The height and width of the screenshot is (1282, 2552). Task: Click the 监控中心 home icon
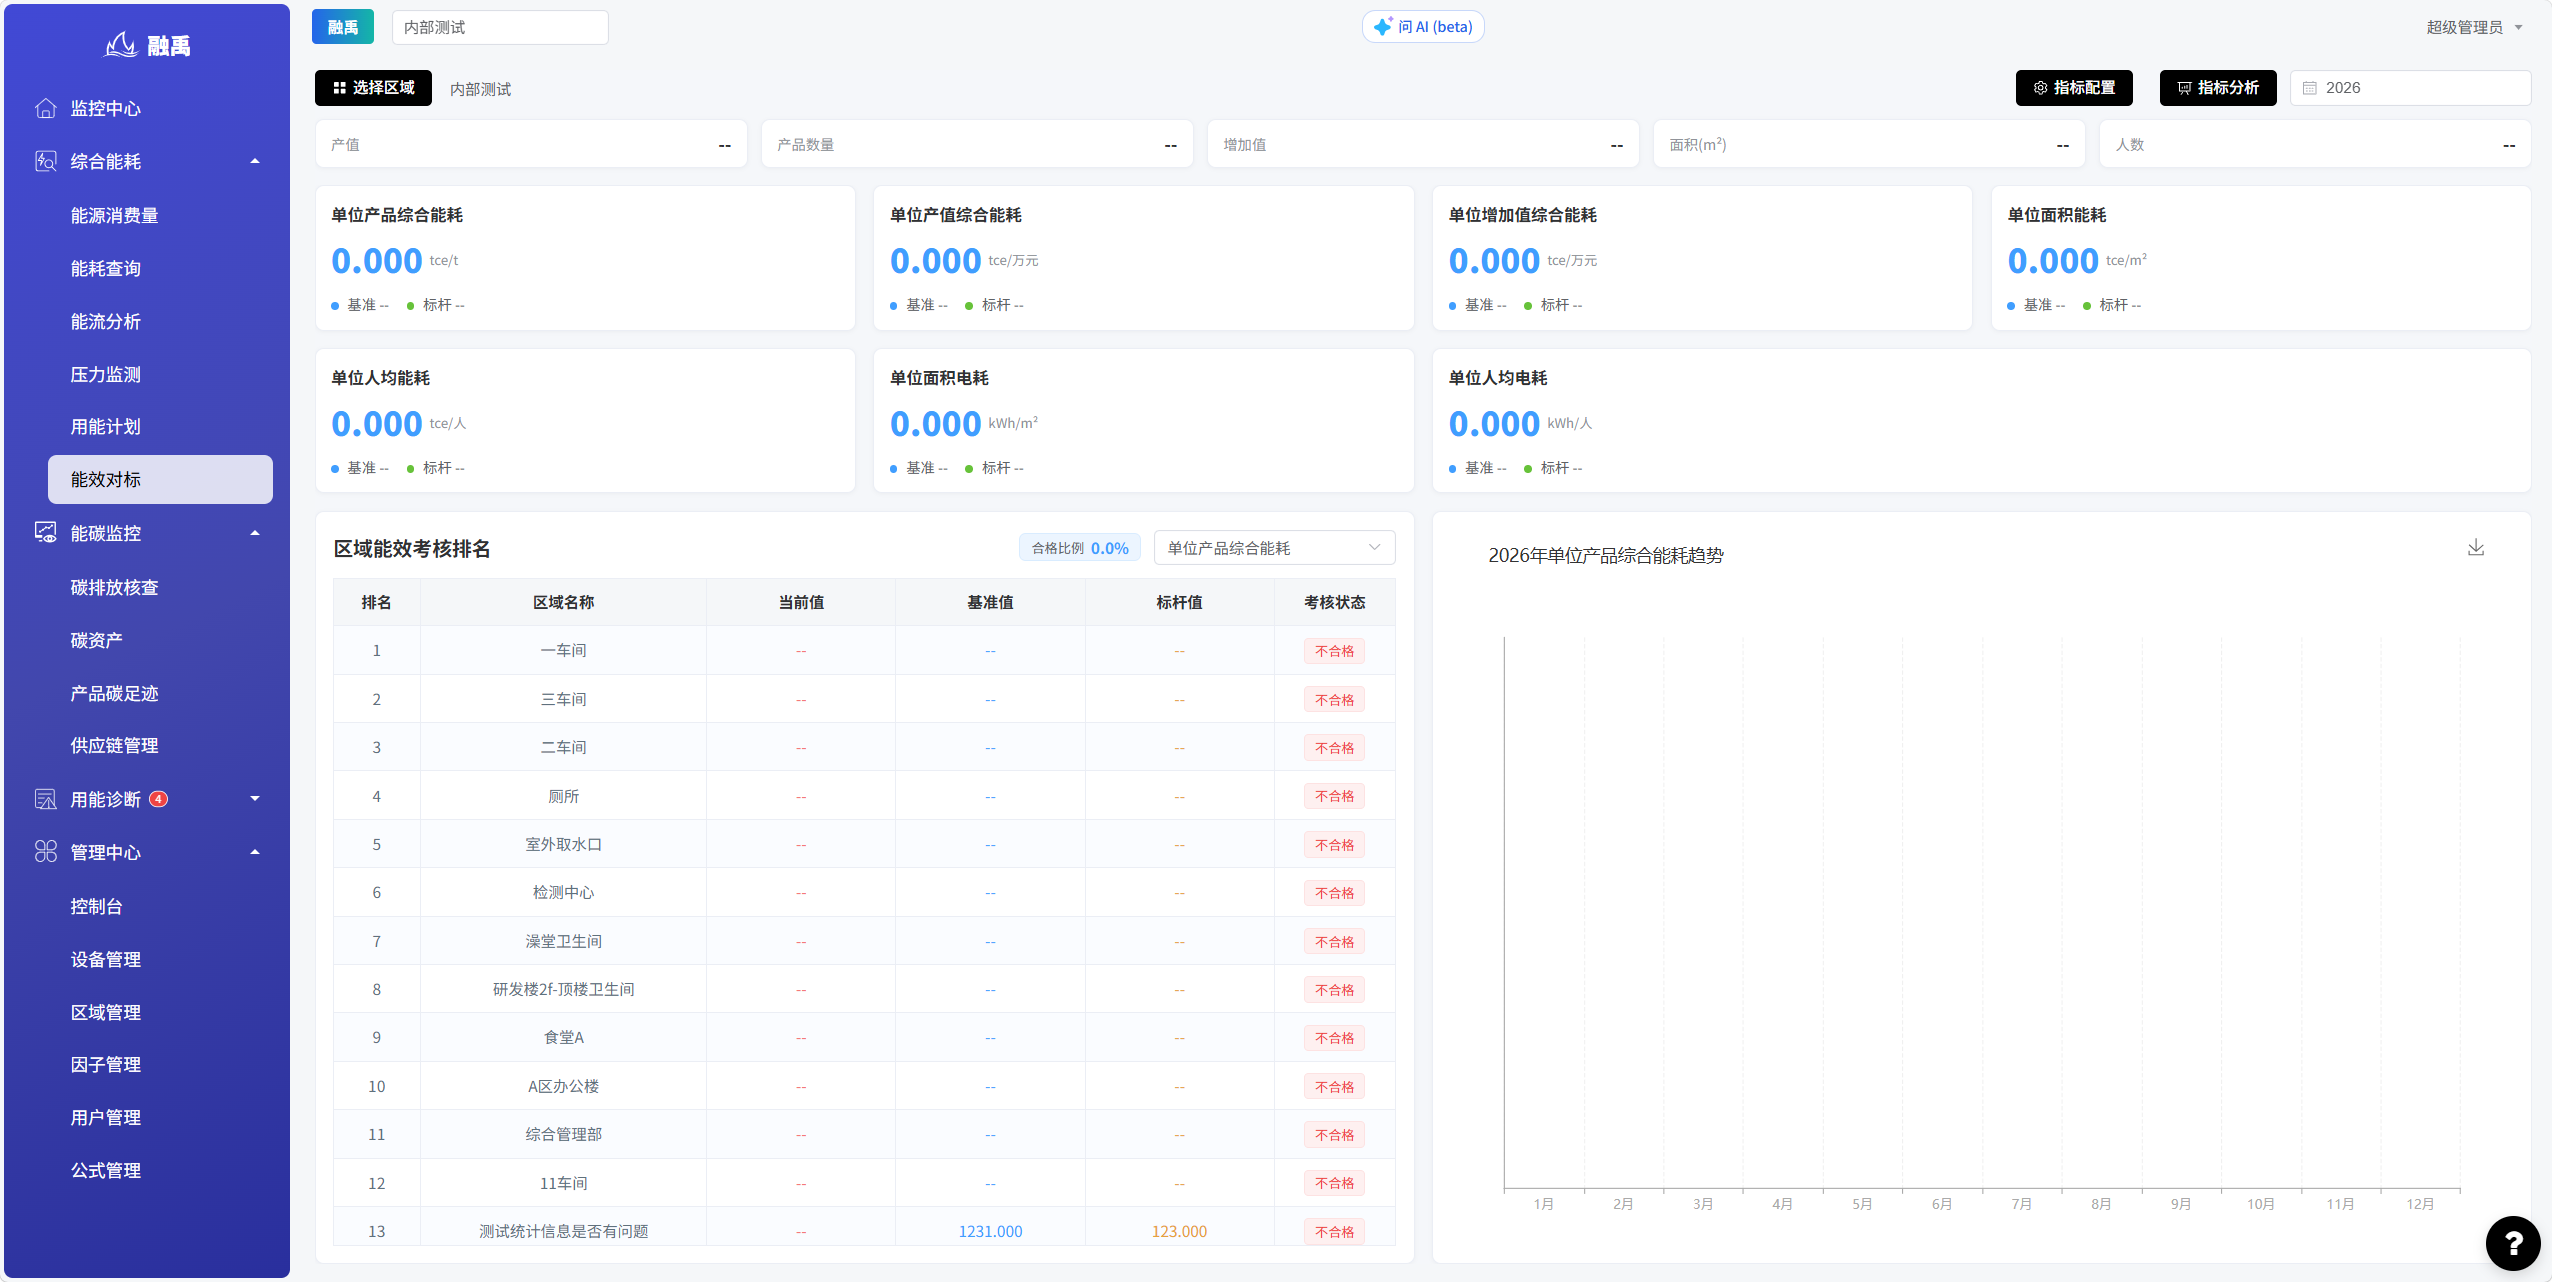[x=45, y=108]
